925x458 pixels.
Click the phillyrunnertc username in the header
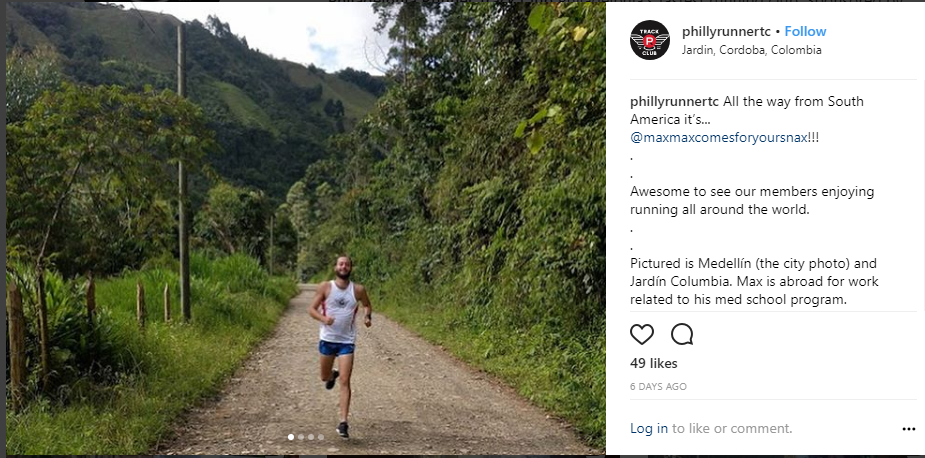pos(727,32)
